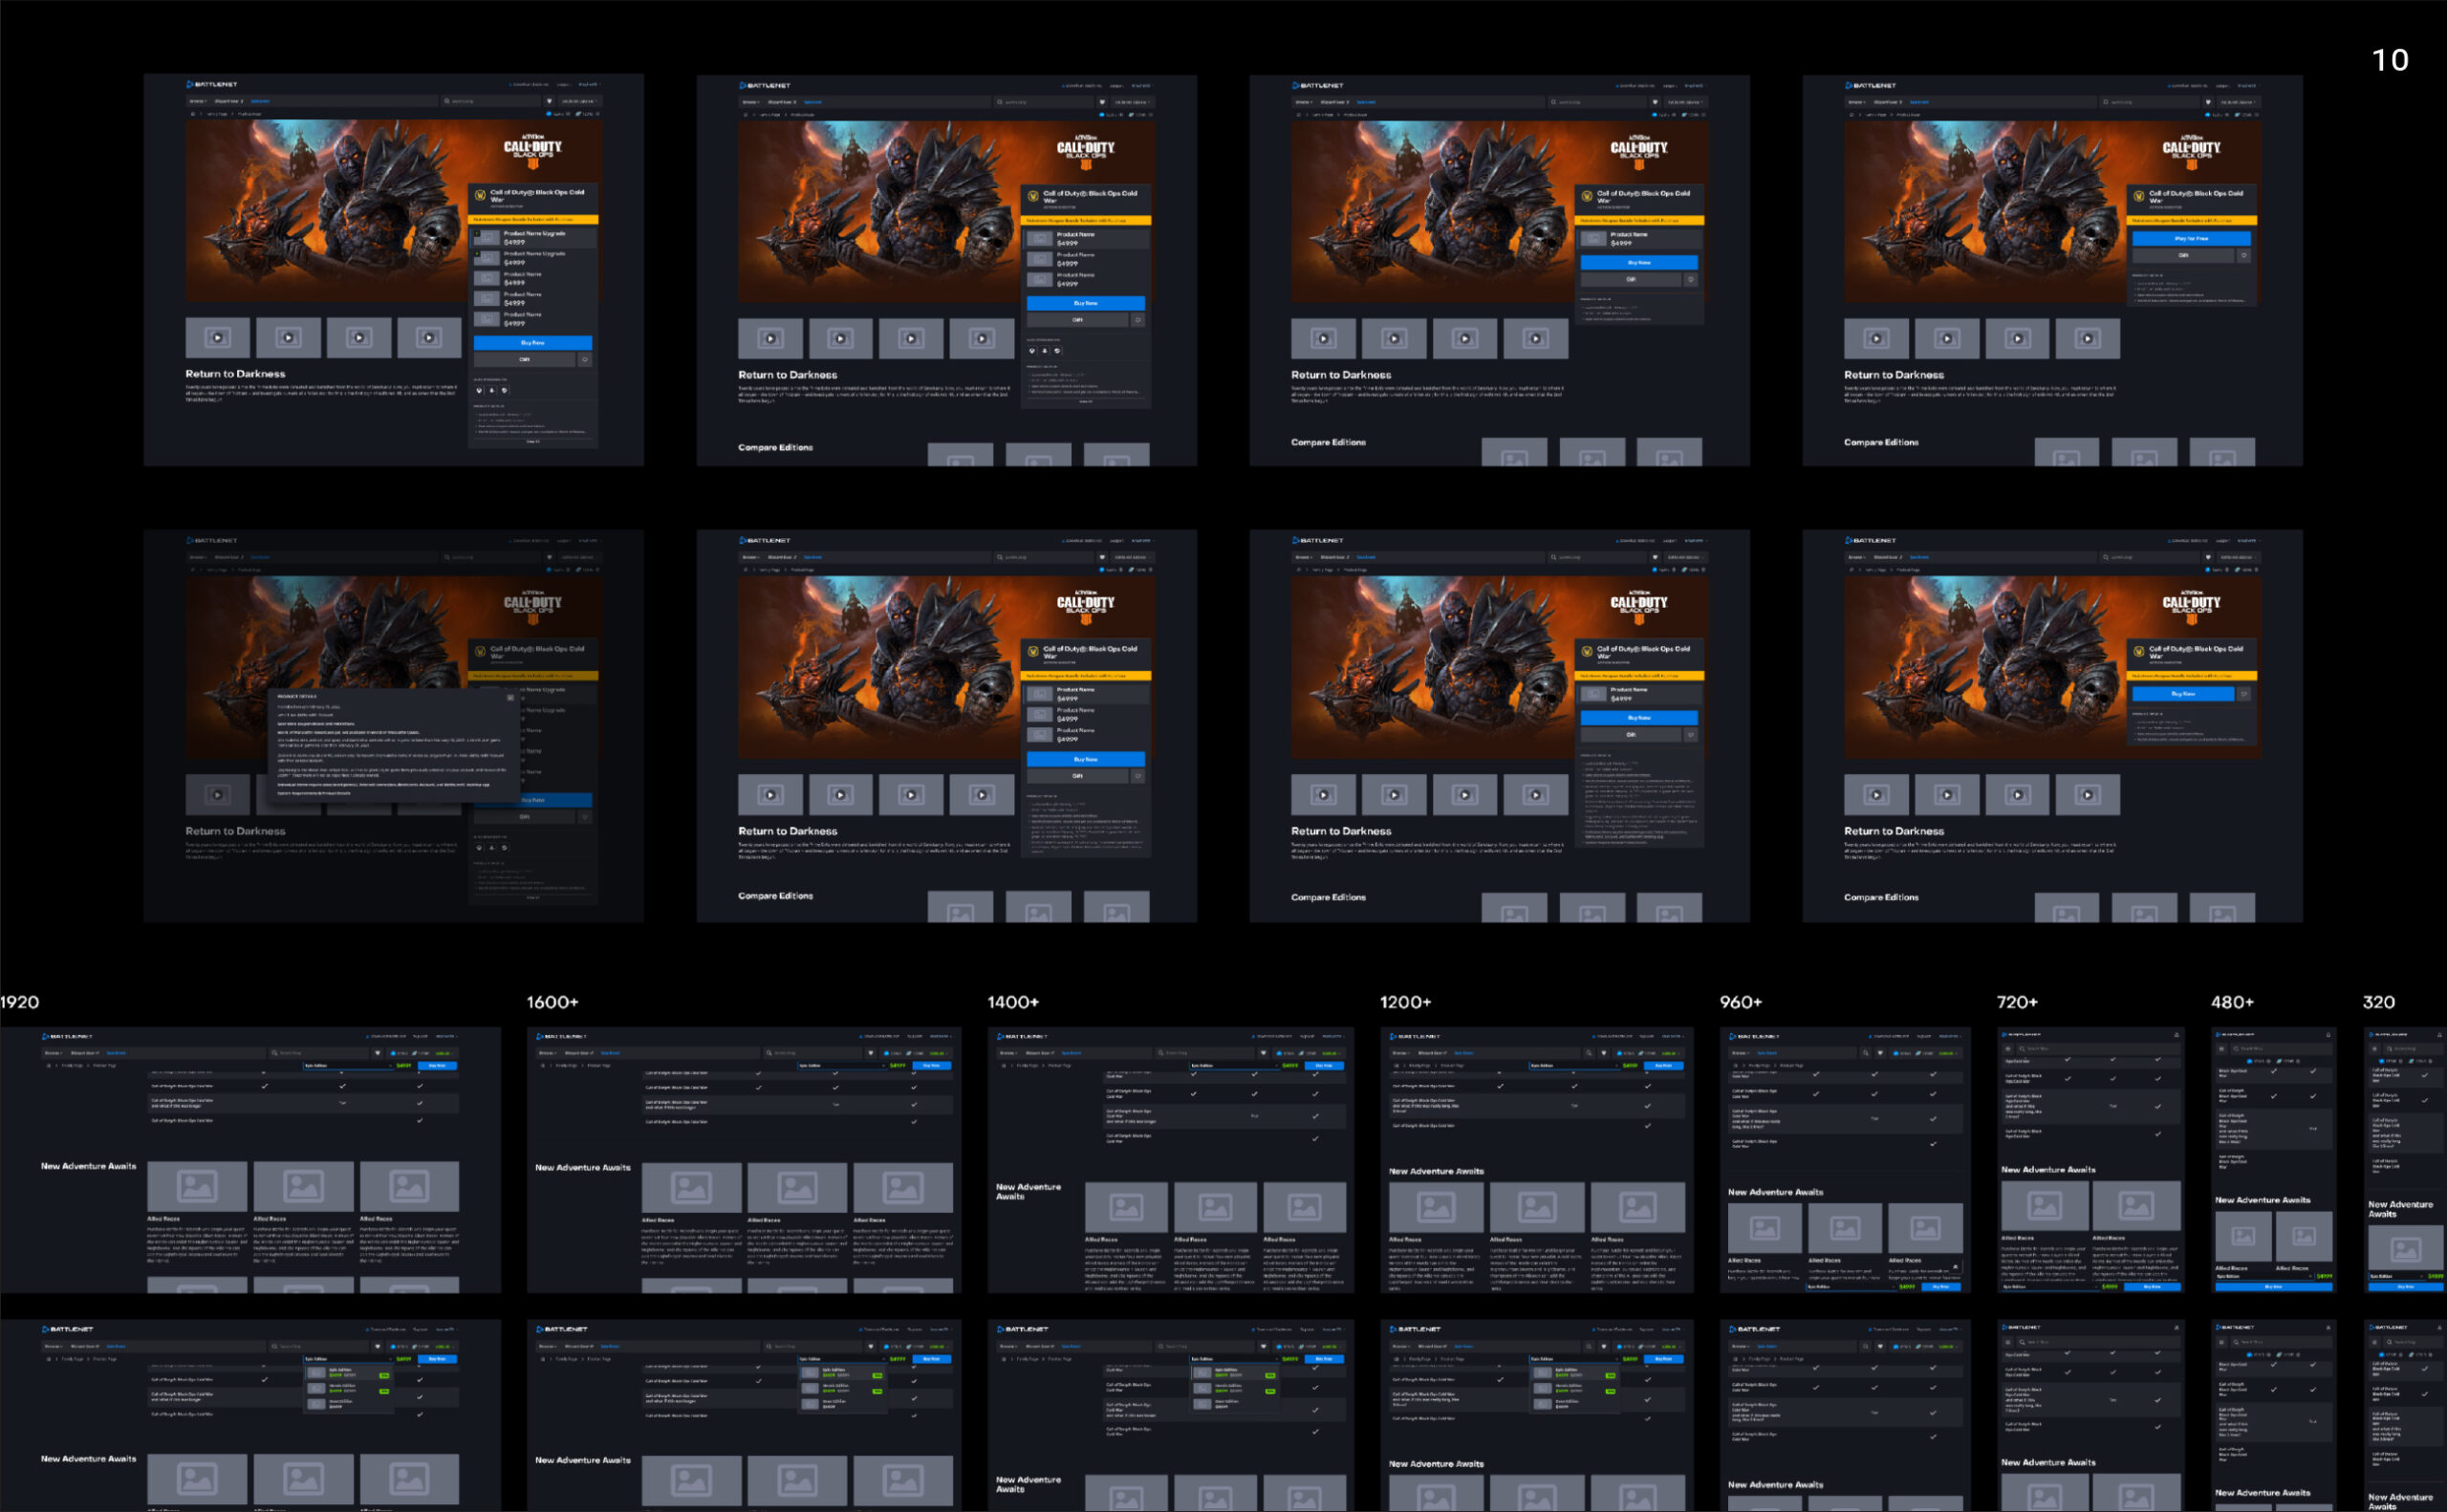Close the product details modal dialog
This screenshot has height=1512, width=2447.
pyautogui.click(x=510, y=697)
